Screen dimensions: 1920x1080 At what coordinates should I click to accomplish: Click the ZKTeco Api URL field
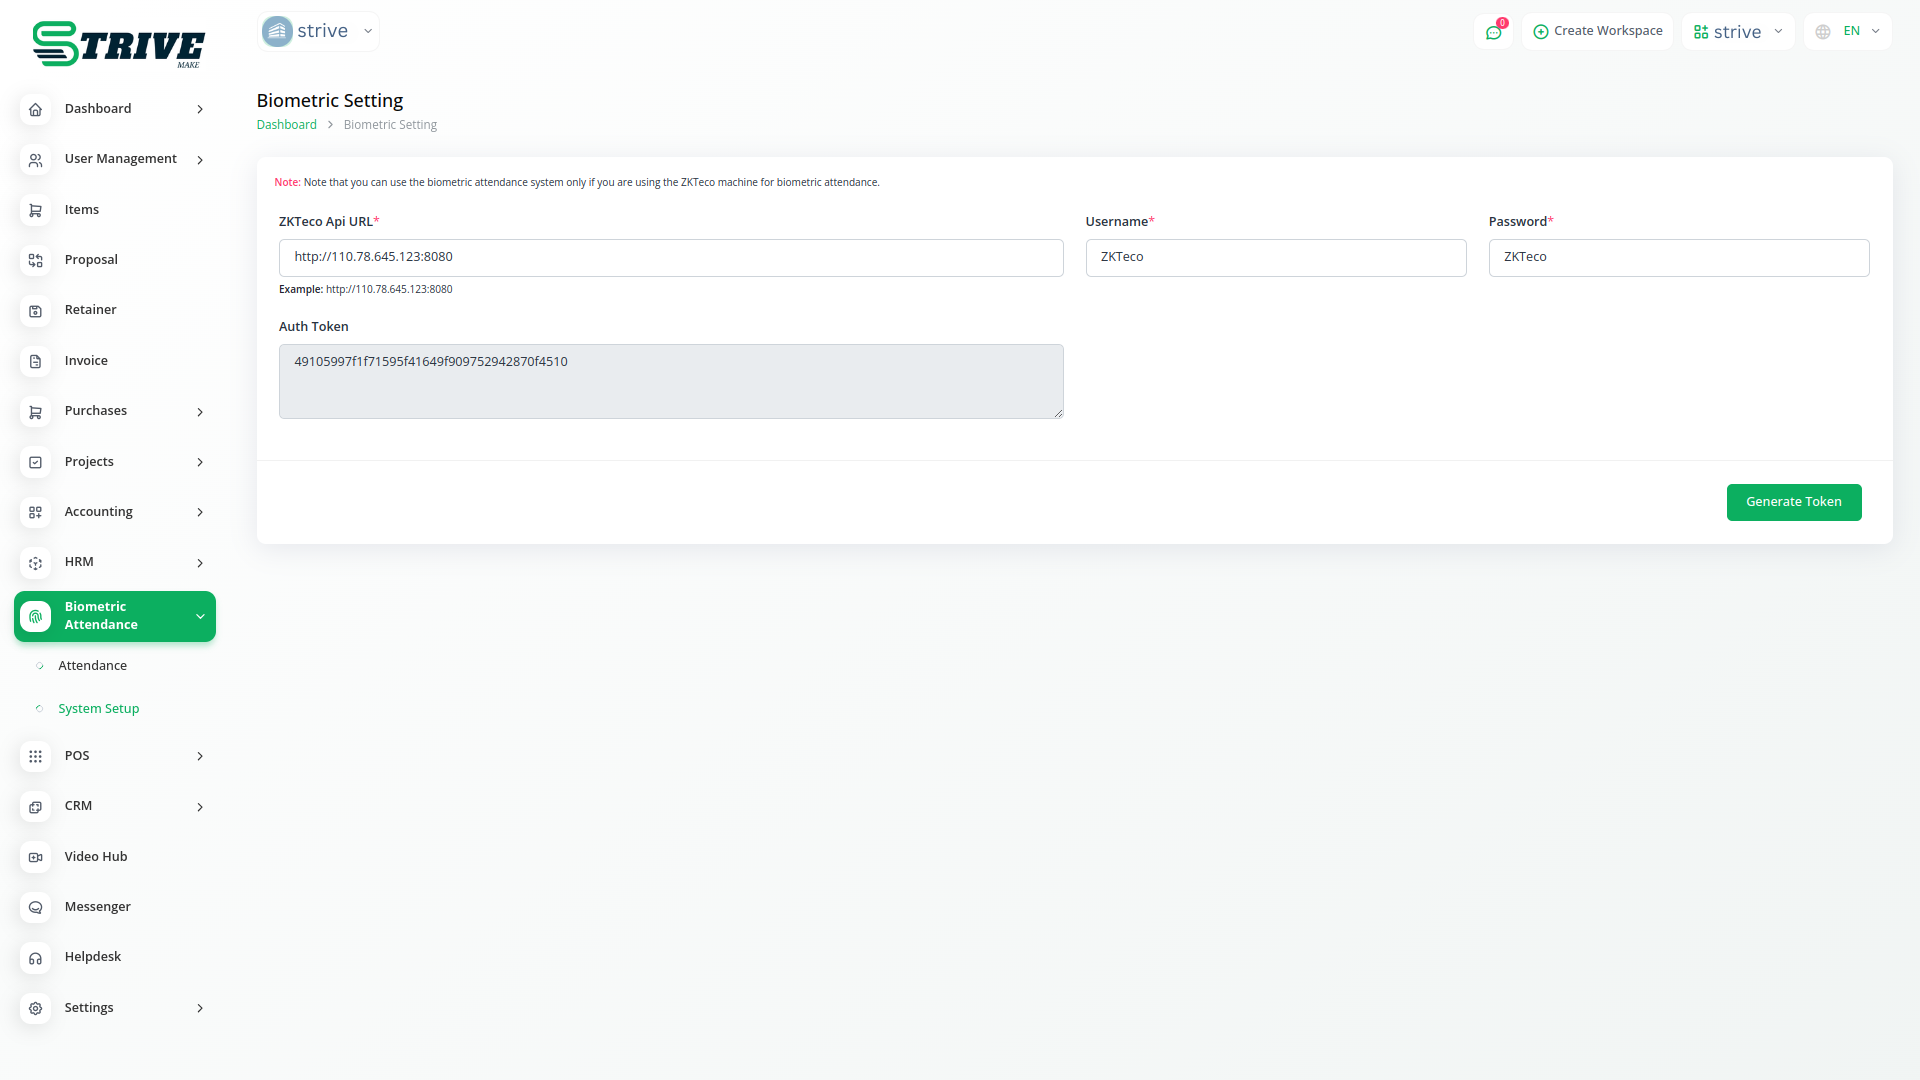(x=670, y=258)
